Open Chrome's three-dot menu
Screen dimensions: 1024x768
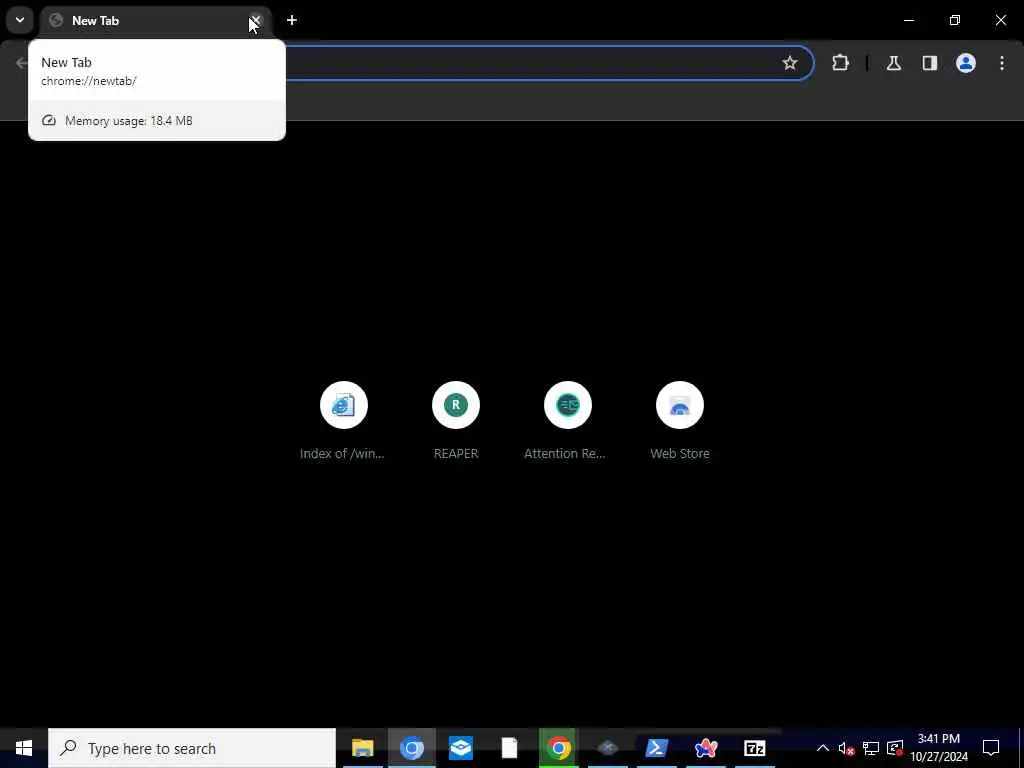tap(1002, 63)
